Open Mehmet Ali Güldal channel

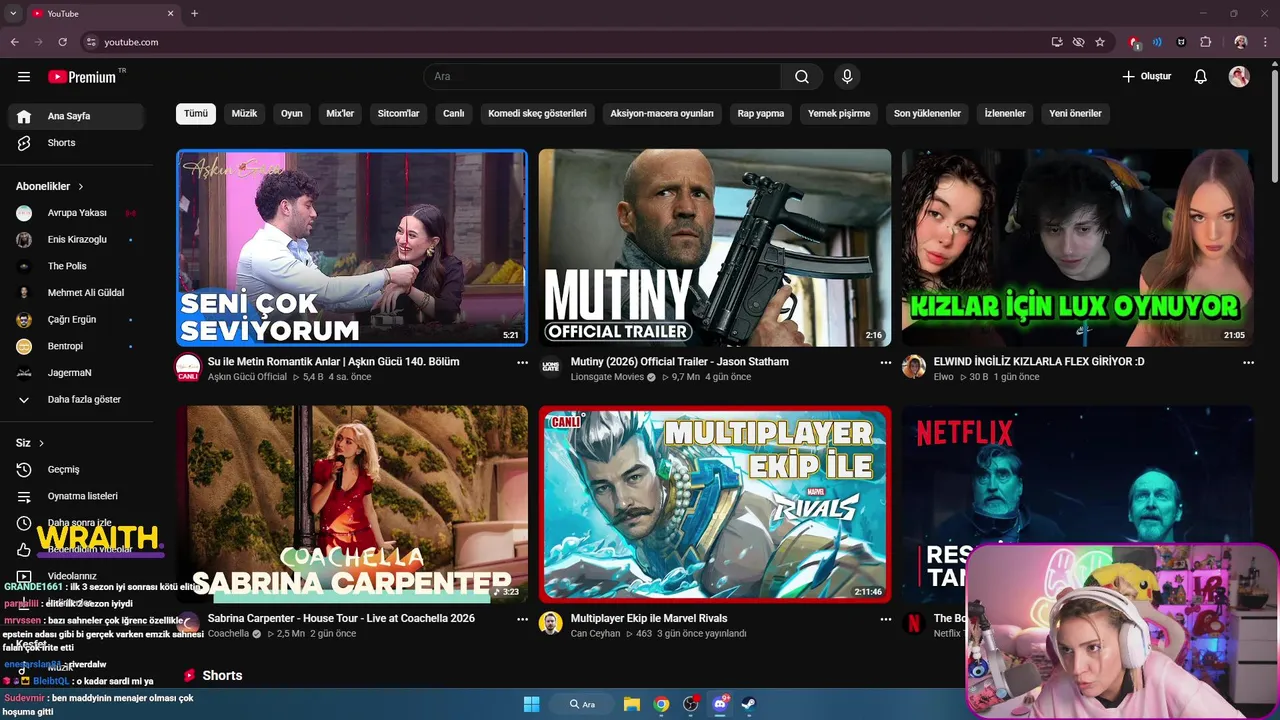76,293
